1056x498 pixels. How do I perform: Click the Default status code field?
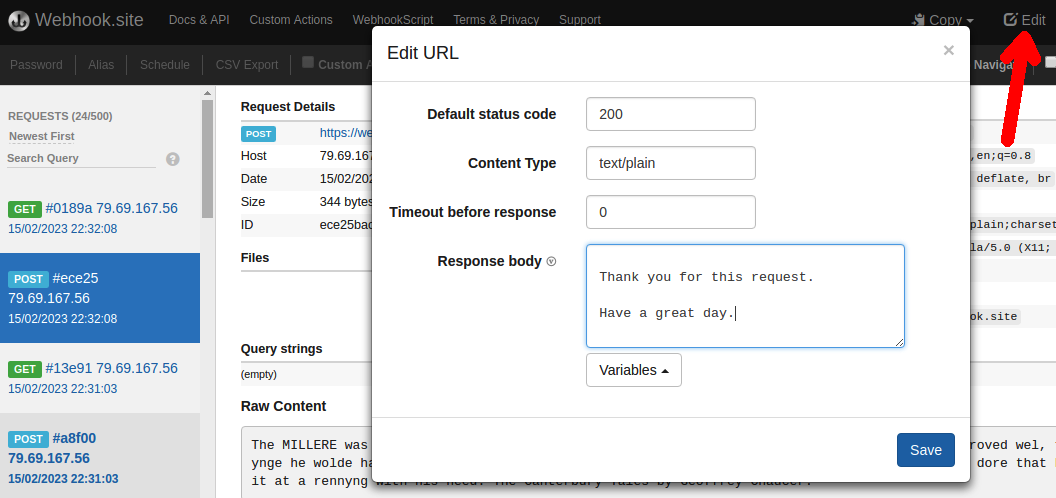[x=670, y=114]
